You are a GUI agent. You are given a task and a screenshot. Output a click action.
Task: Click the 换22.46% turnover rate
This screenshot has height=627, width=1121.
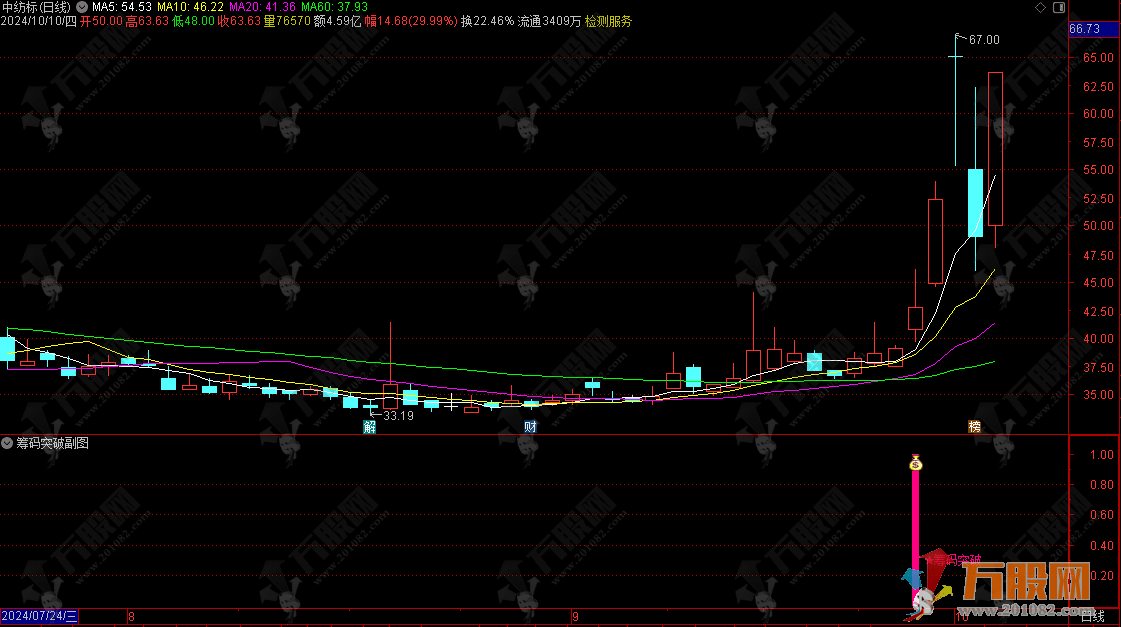pos(488,21)
